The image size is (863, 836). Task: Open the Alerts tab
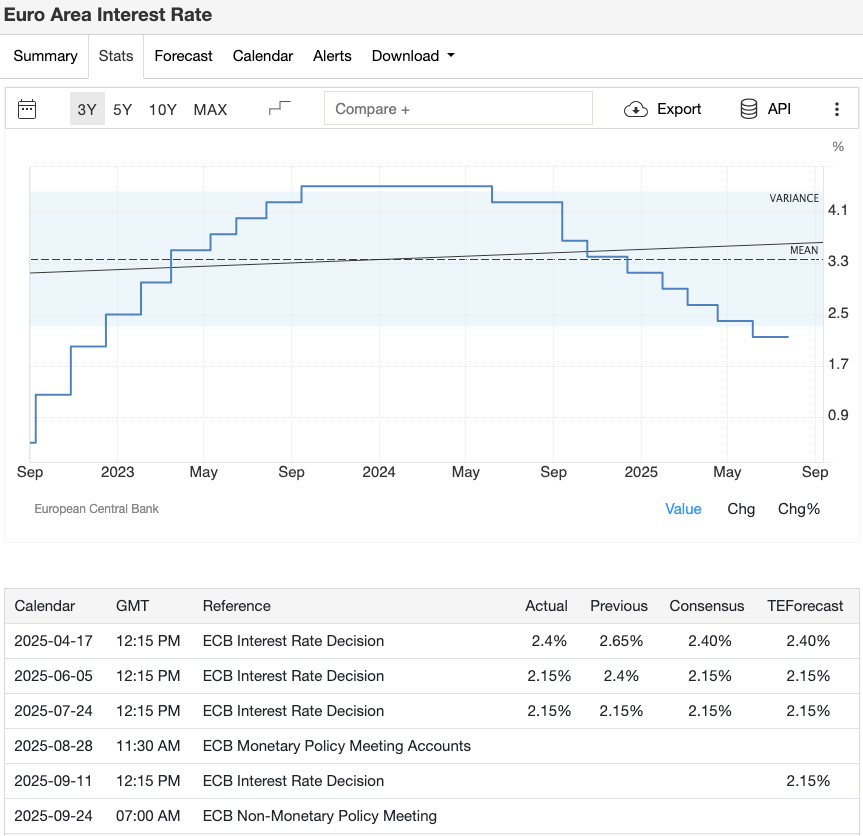click(x=332, y=56)
